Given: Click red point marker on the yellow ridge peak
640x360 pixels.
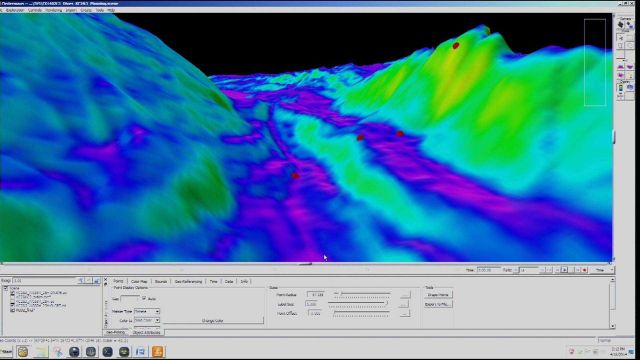Looking at the screenshot, I should pyautogui.click(x=456, y=45).
